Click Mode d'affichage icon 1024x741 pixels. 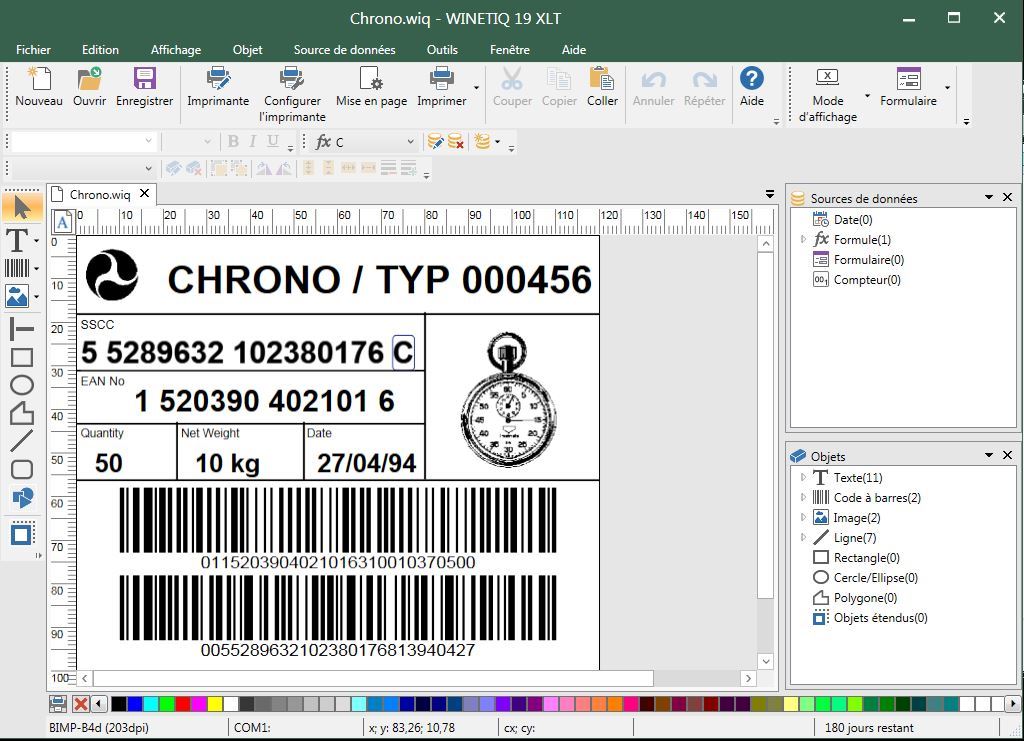pos(827,78)
